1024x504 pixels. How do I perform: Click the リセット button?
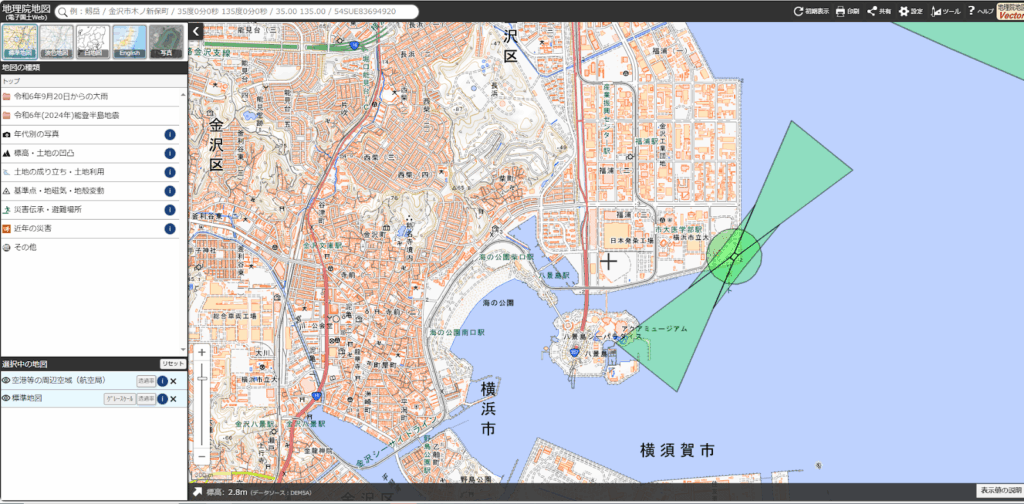(x=173, y=364)
